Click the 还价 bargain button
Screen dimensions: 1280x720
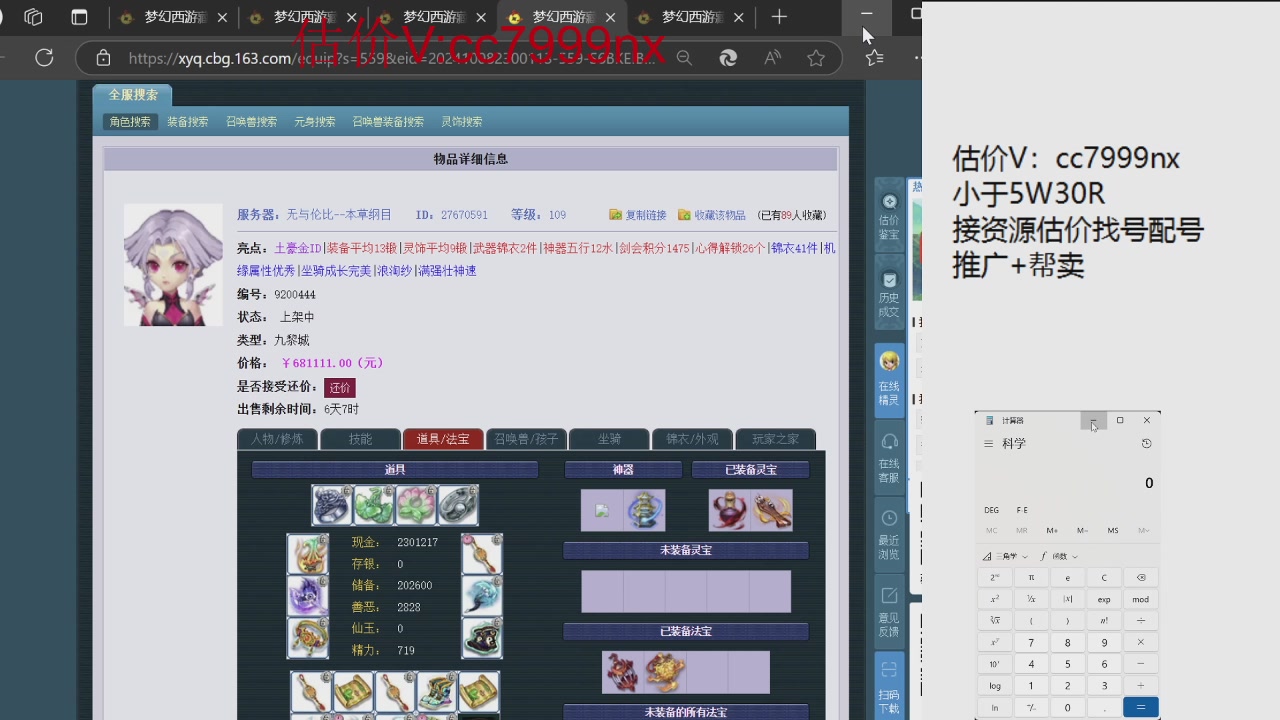click(x=340, y=388)
